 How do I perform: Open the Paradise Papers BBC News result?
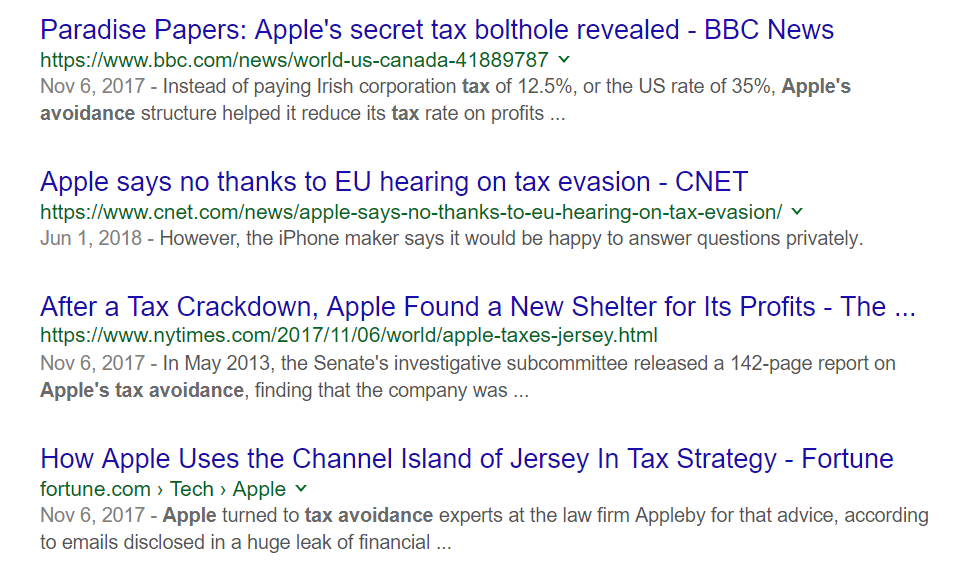click(437, 29)
